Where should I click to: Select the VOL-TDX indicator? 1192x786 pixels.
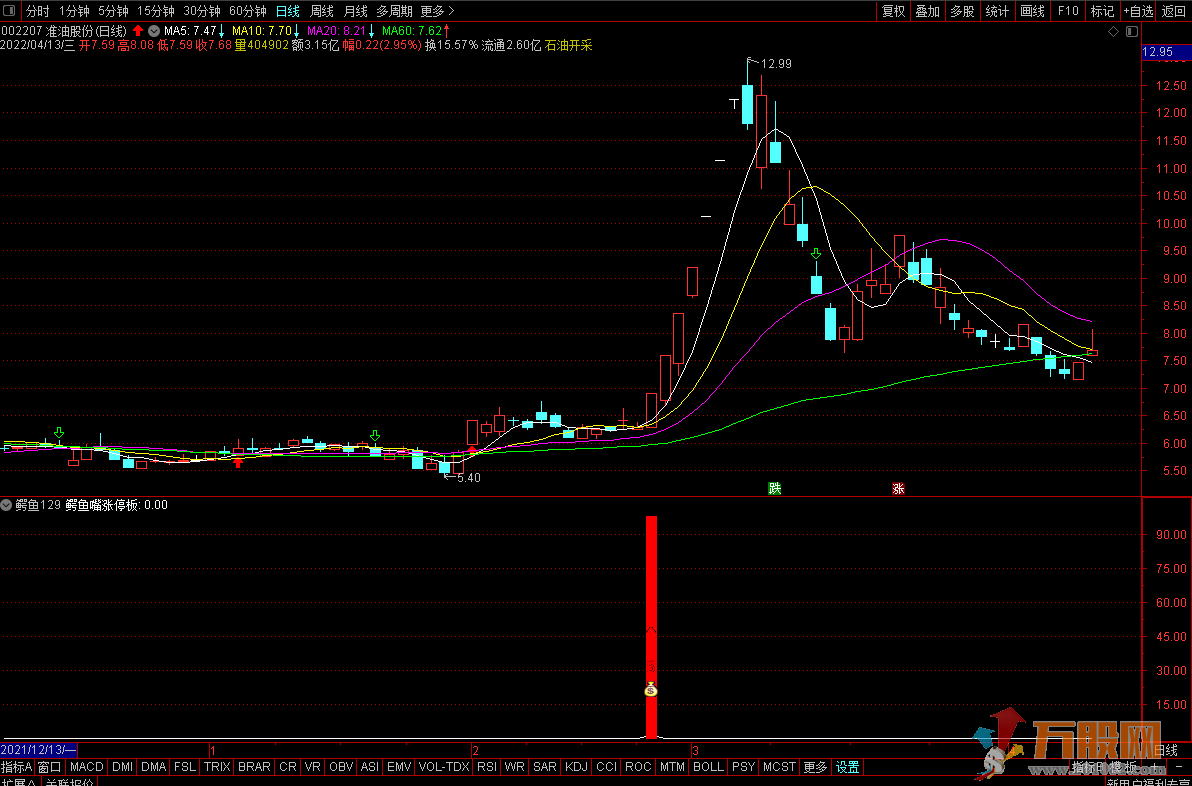[x=444, y=767]
